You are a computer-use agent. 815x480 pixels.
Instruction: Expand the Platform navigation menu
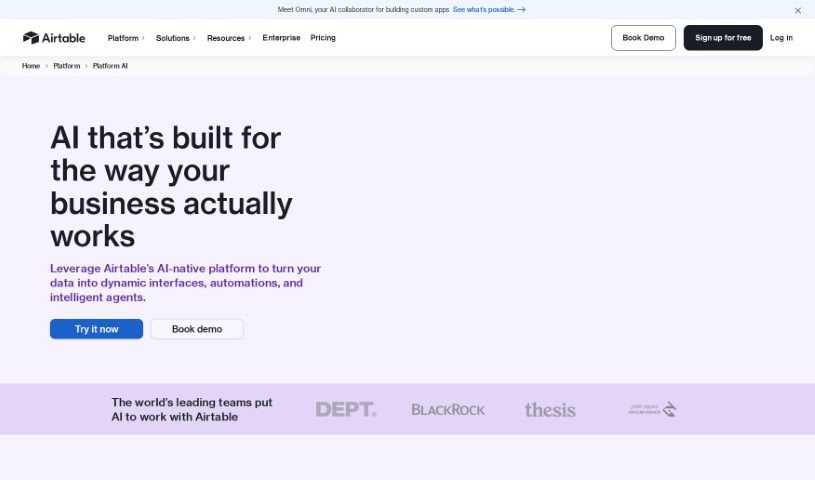126,38
